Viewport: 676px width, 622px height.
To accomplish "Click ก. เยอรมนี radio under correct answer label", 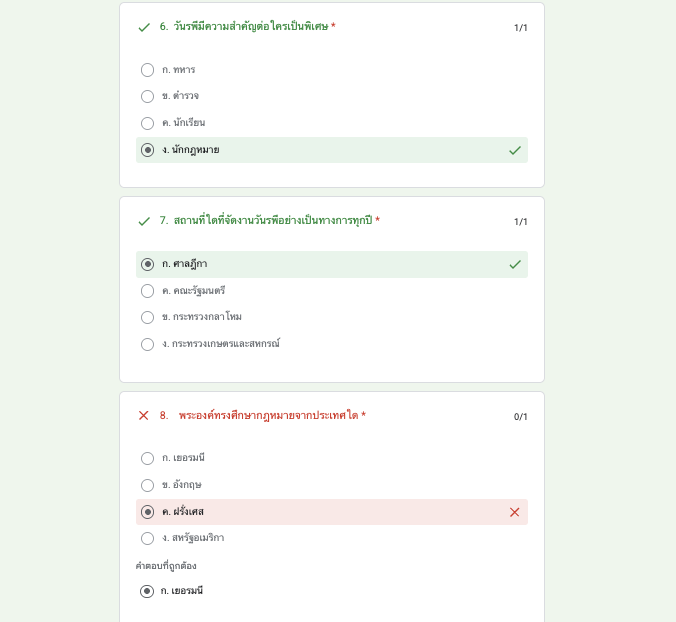I will 148,591.
